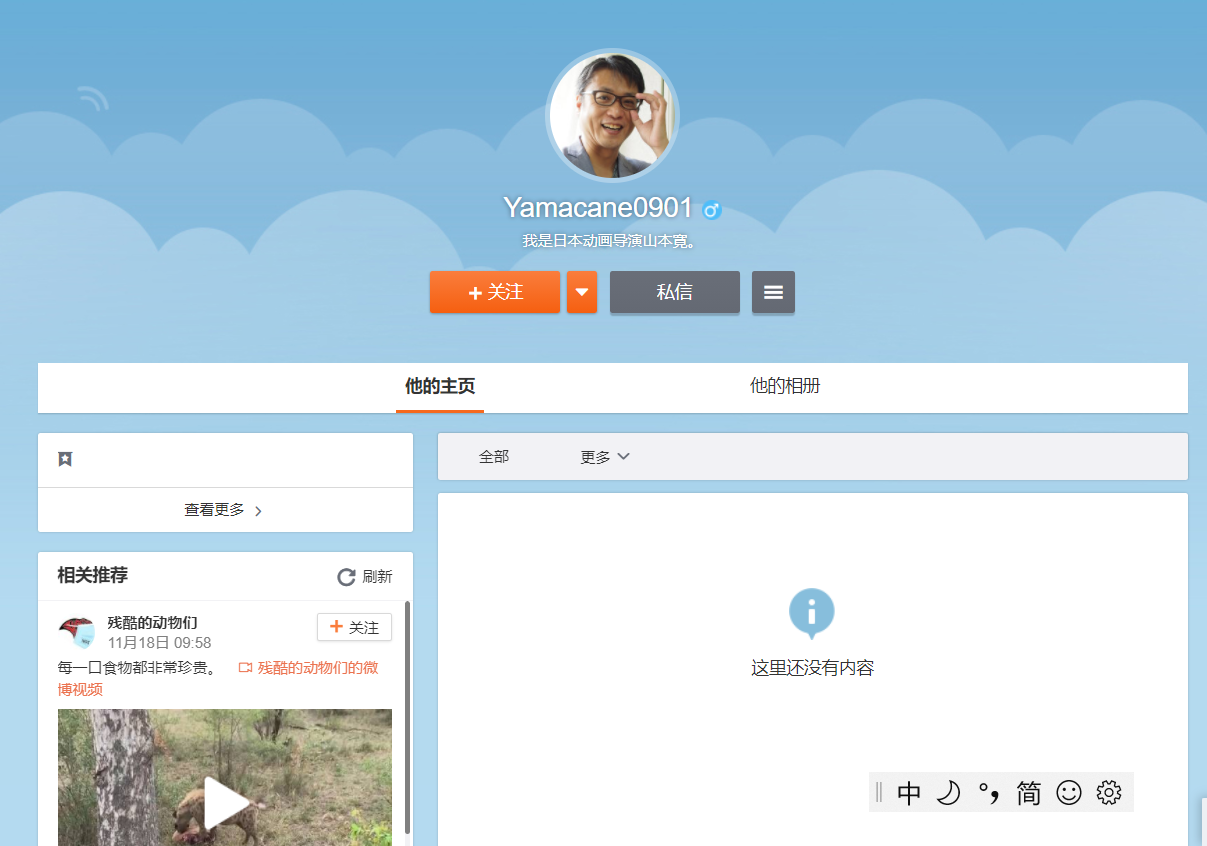Open the input method settings gear
The image size is (1207, 846).
[1108, 793]
